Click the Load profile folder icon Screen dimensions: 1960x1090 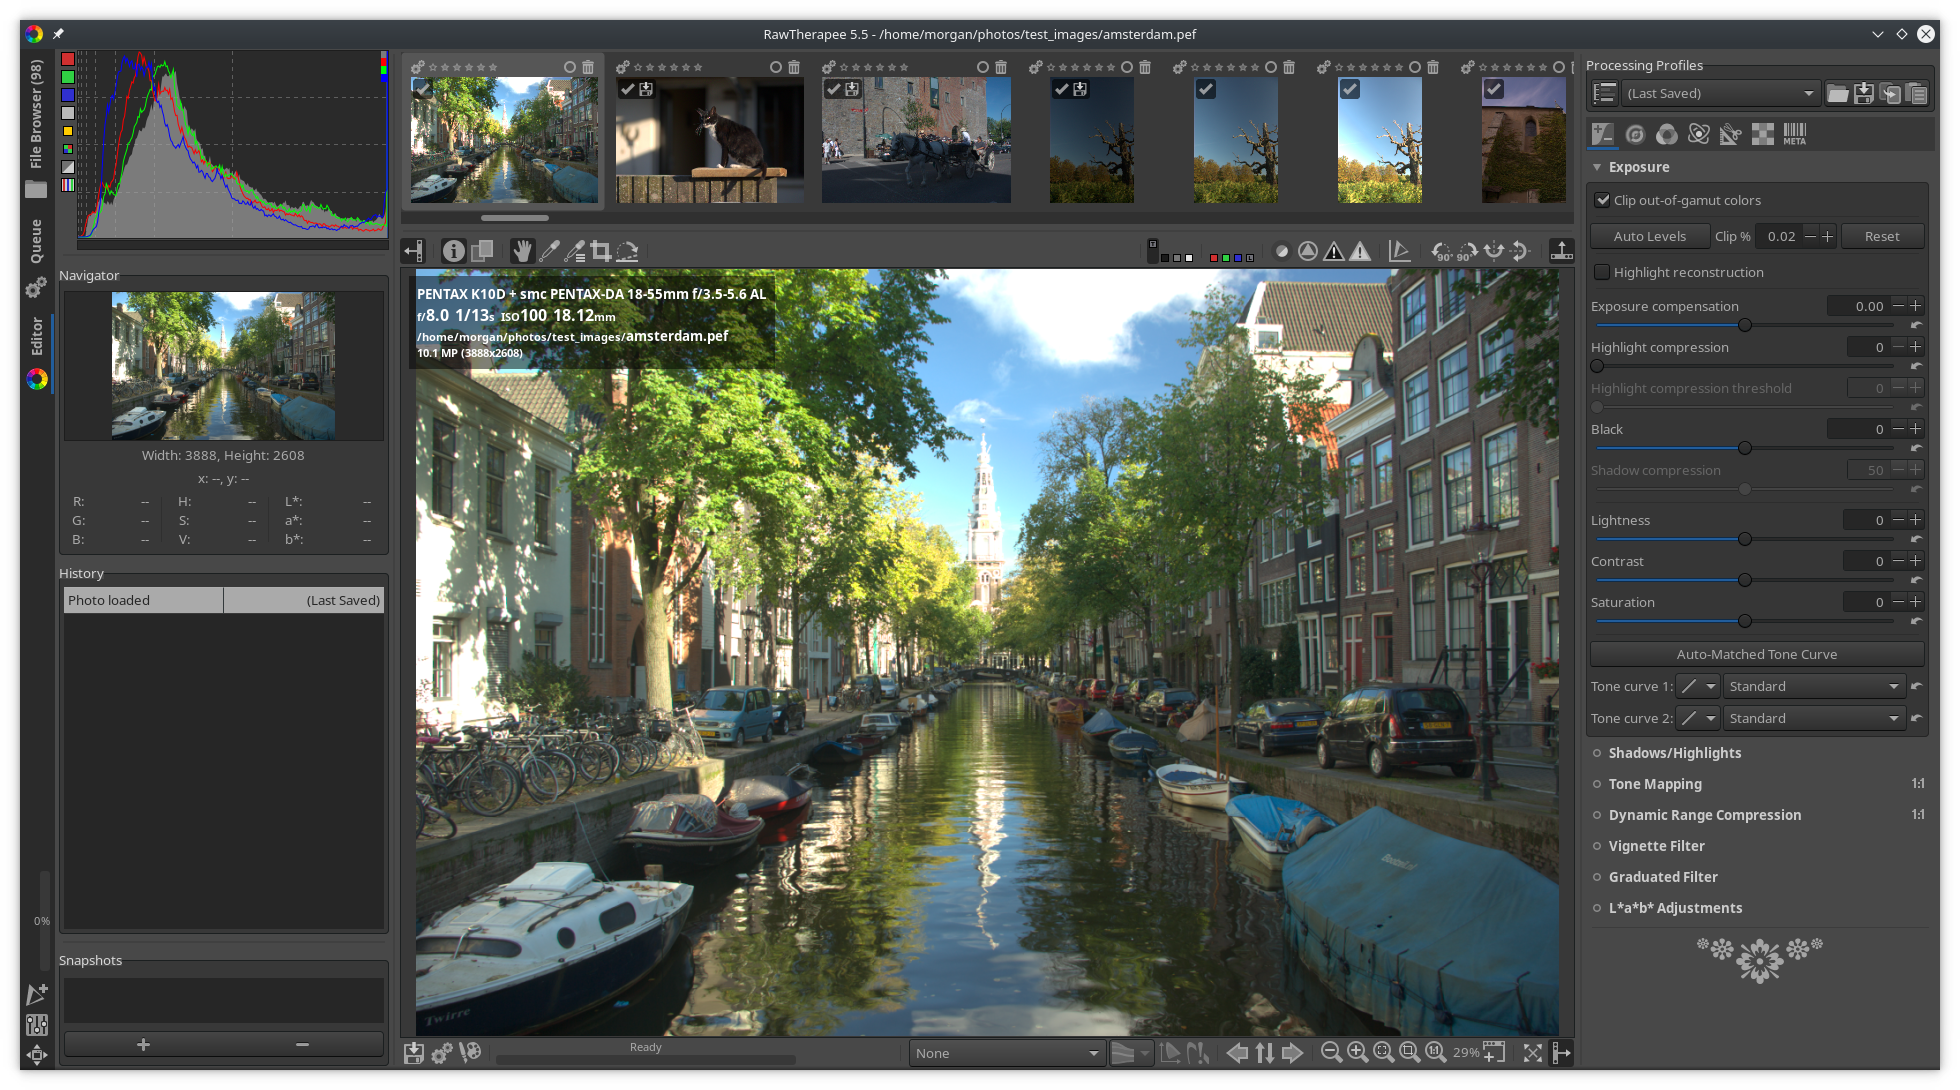[x=1838, y=94]
